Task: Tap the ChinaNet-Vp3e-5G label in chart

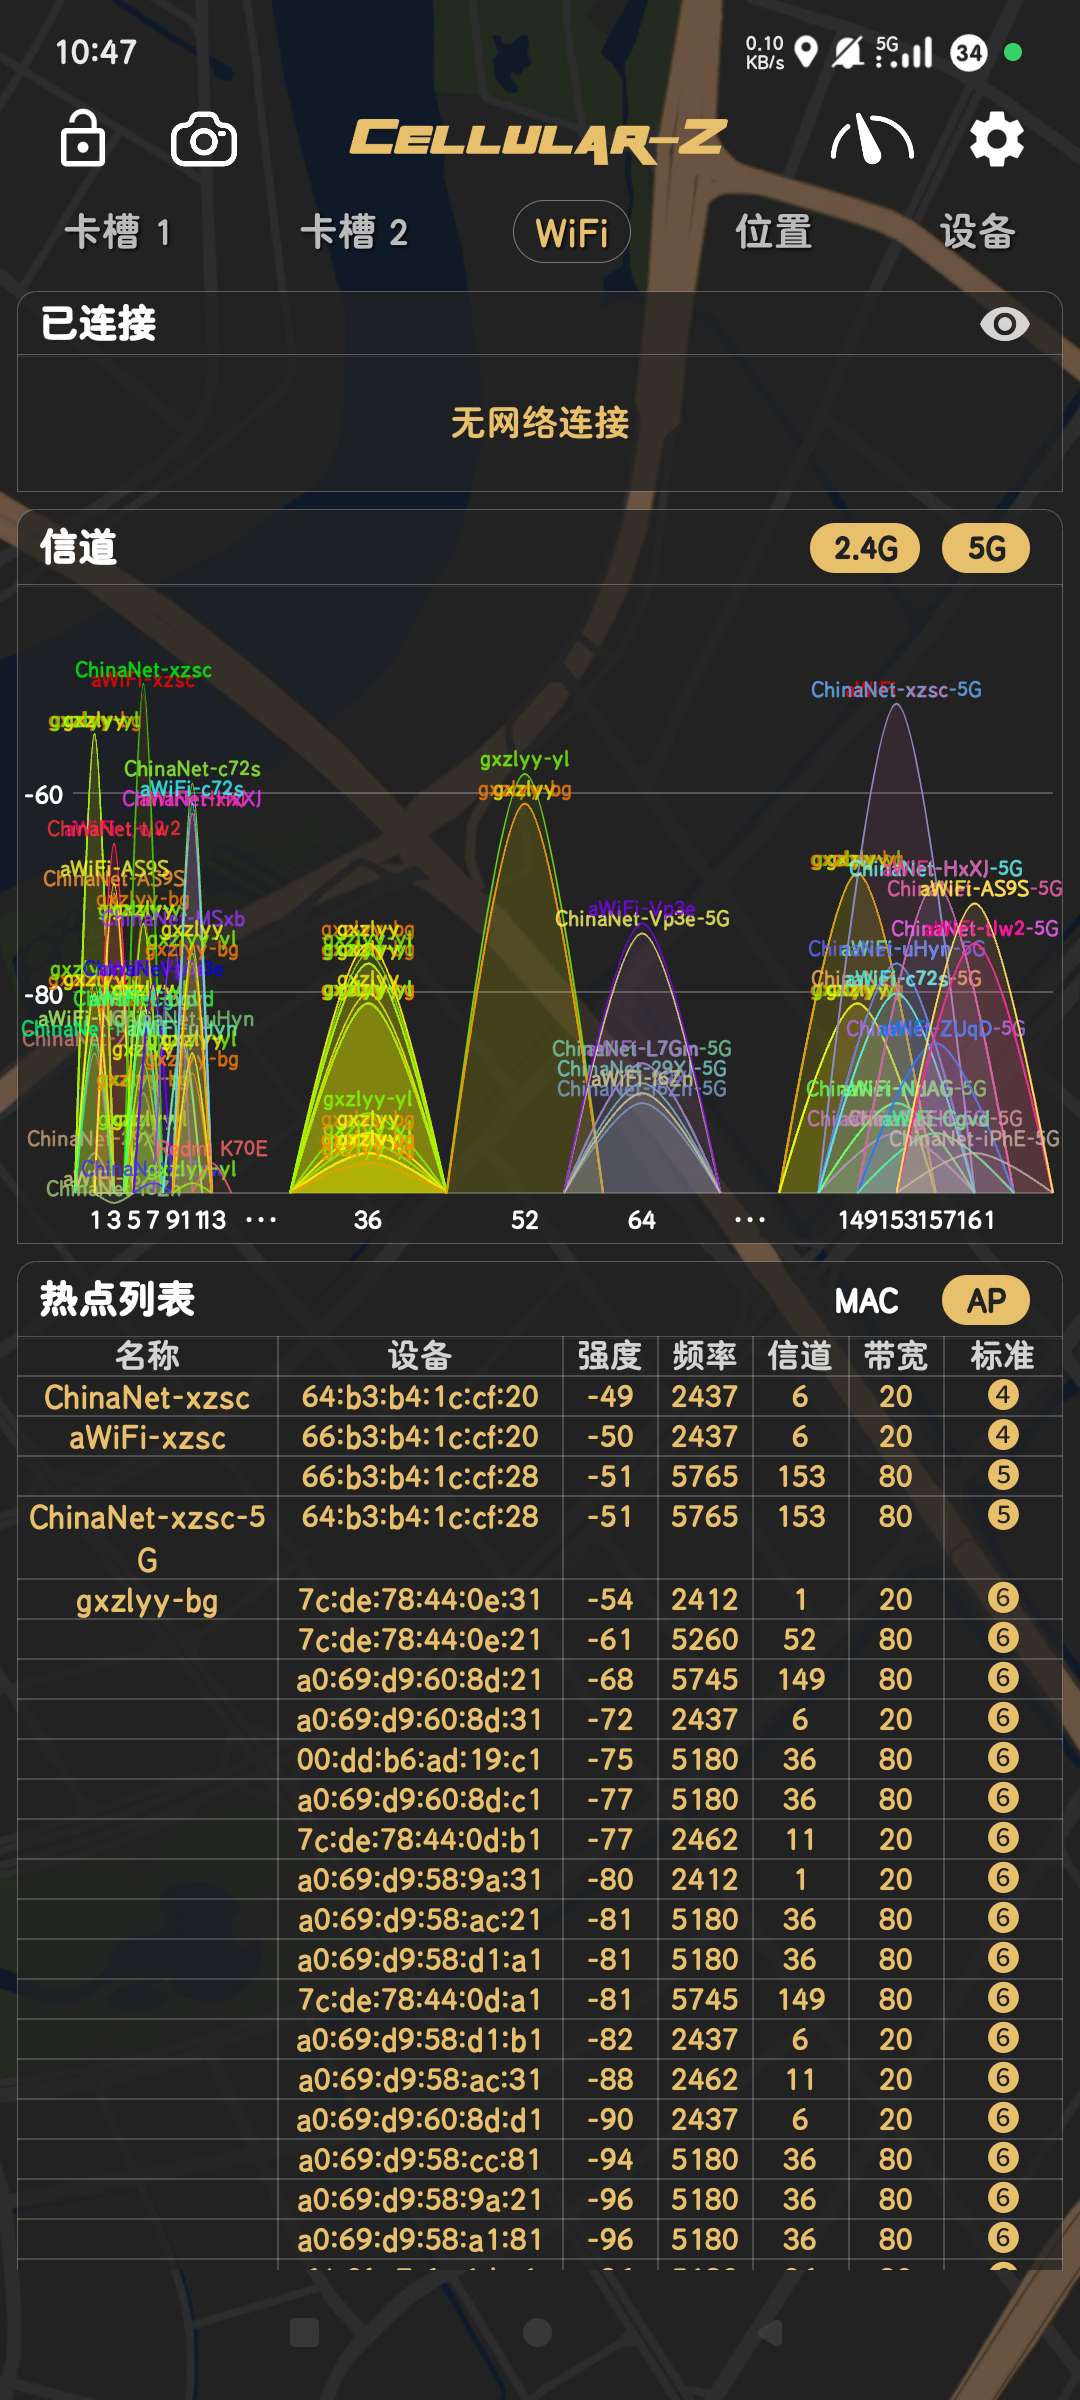Action: 642,919
